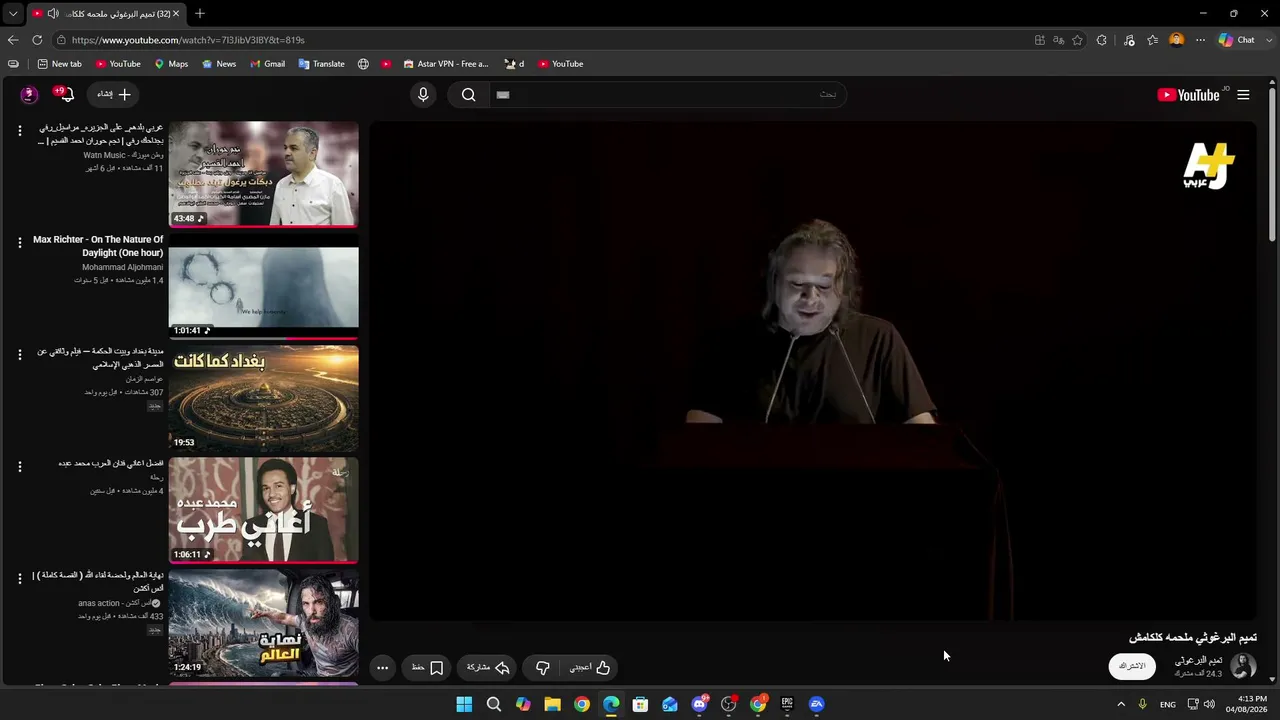The image size is (1280, 720).
Task: Open the browser tab search dropdown
Action: click(x=13, y=14)
